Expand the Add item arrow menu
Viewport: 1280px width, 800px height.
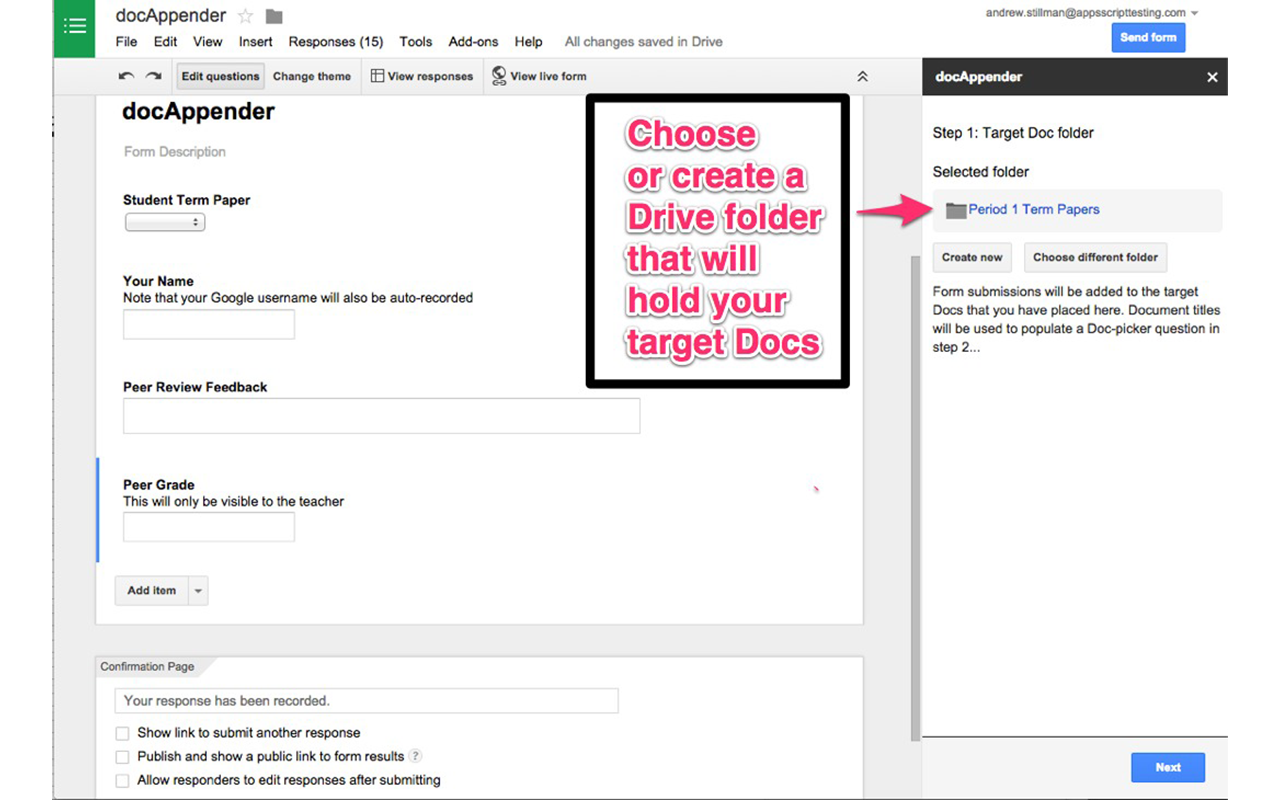(198, 591)
